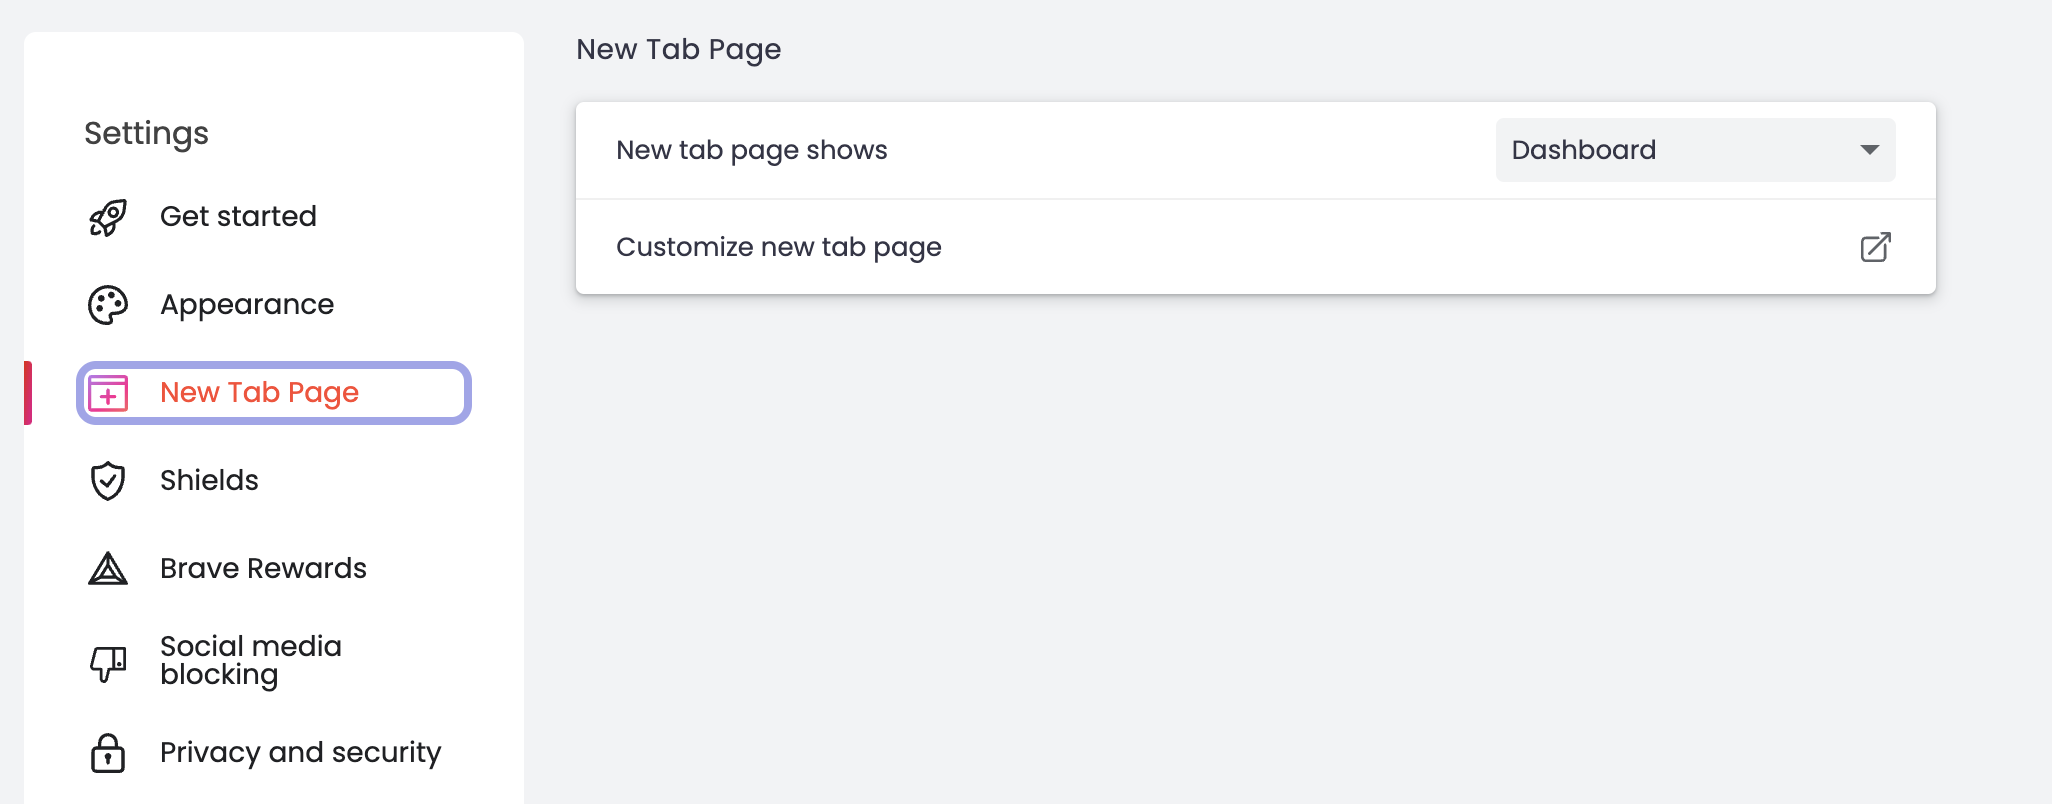Click the New Tab Page section title
This screenshot has width=2052, height=804.
pyautogui.click(x=679, y=49)
